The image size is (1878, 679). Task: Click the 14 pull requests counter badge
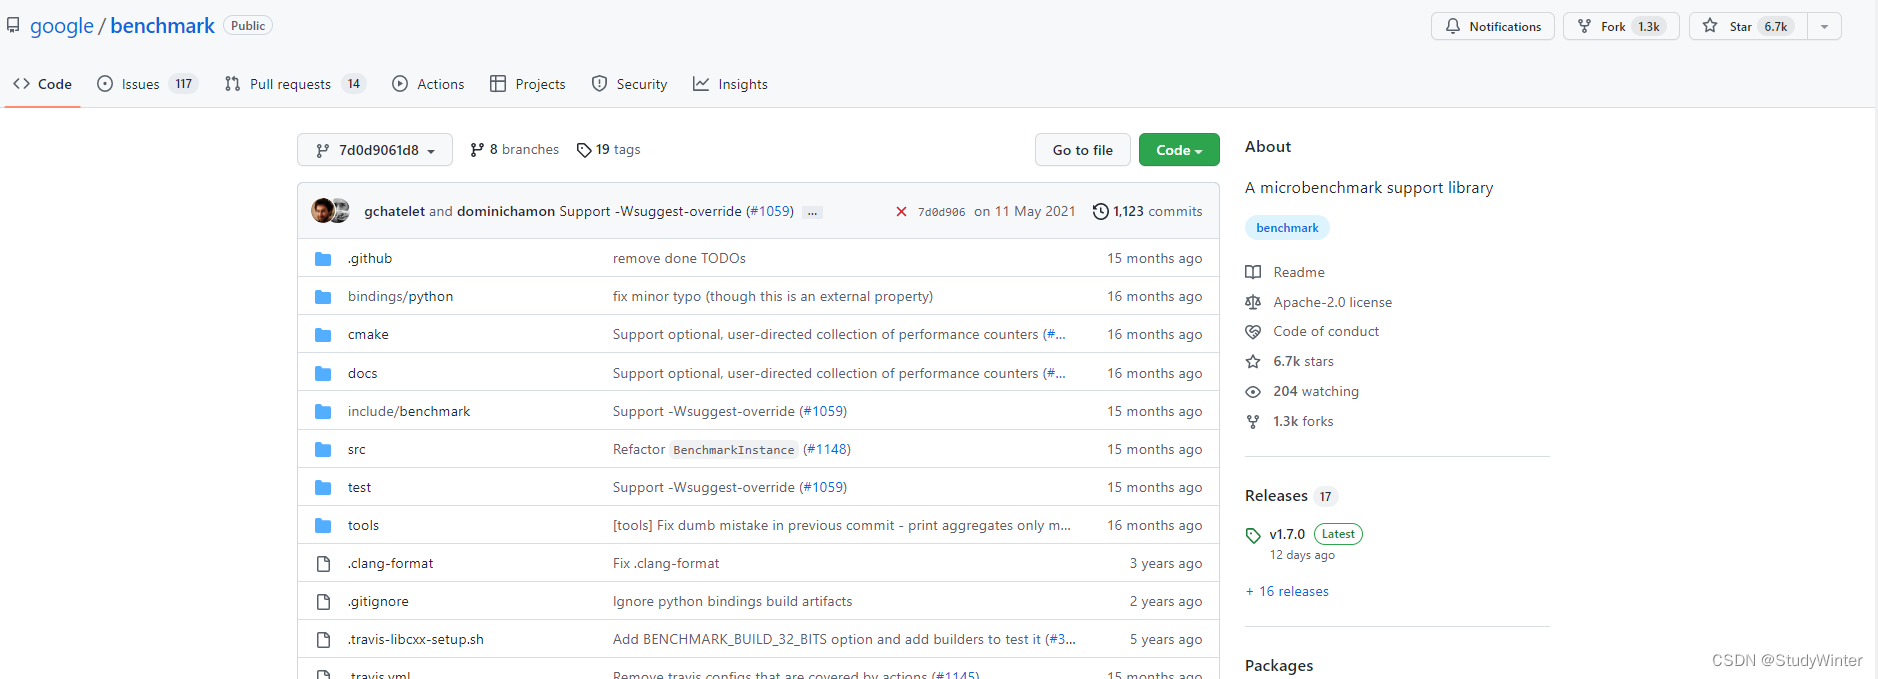pos(353,84)
